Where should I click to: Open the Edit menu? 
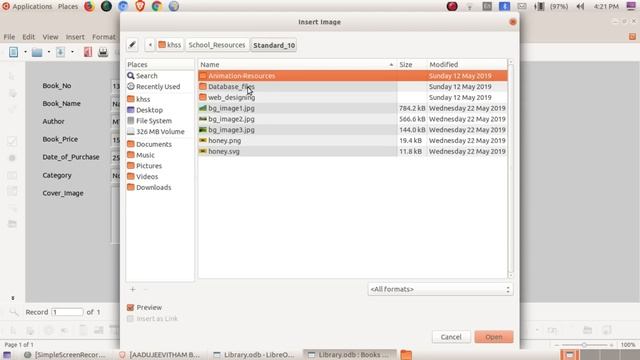point(28,37)
